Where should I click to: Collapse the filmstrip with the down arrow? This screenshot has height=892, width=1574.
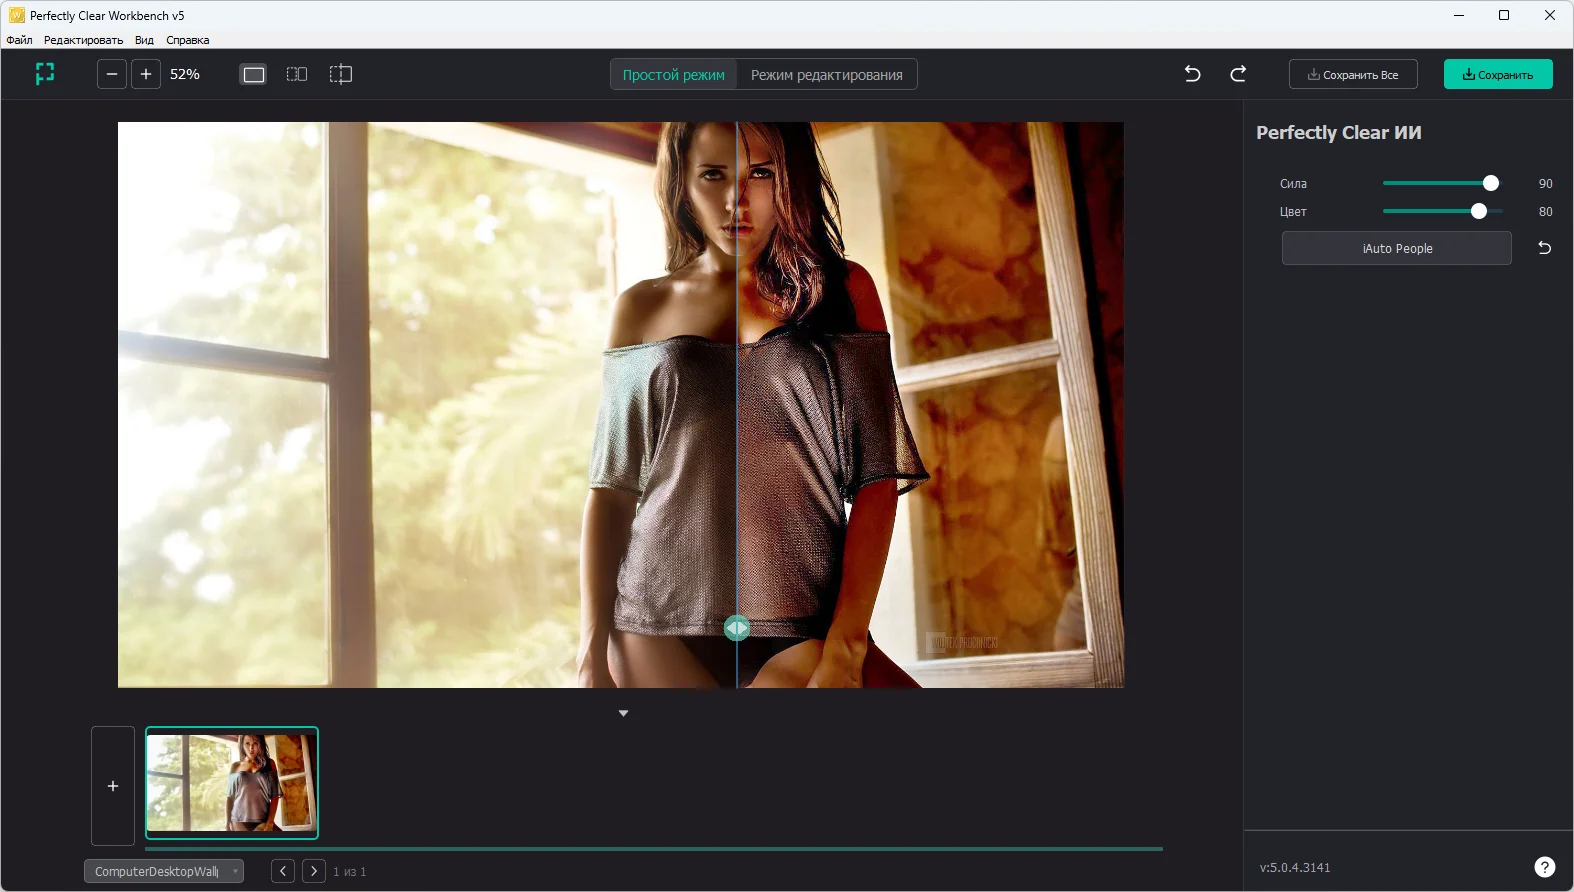point(623,713)
